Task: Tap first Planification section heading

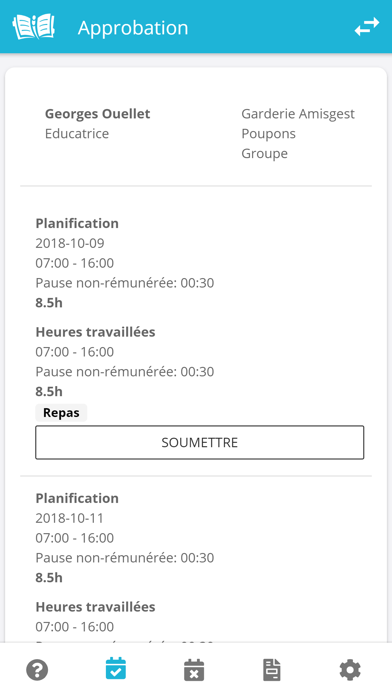Action: tap(77, 223)
